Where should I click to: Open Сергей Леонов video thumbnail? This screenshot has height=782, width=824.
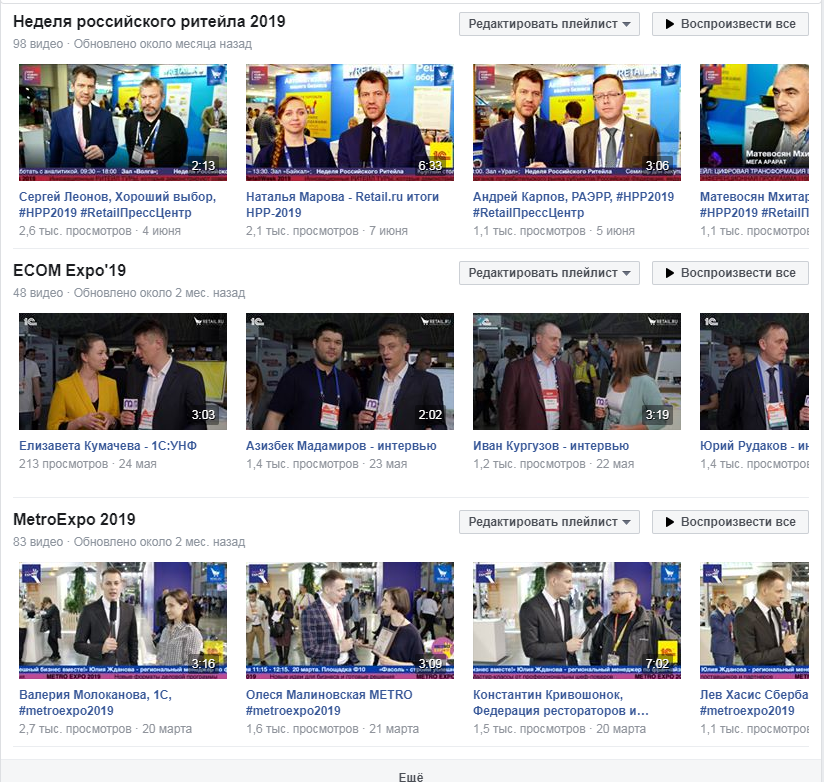tap(123, 122)
